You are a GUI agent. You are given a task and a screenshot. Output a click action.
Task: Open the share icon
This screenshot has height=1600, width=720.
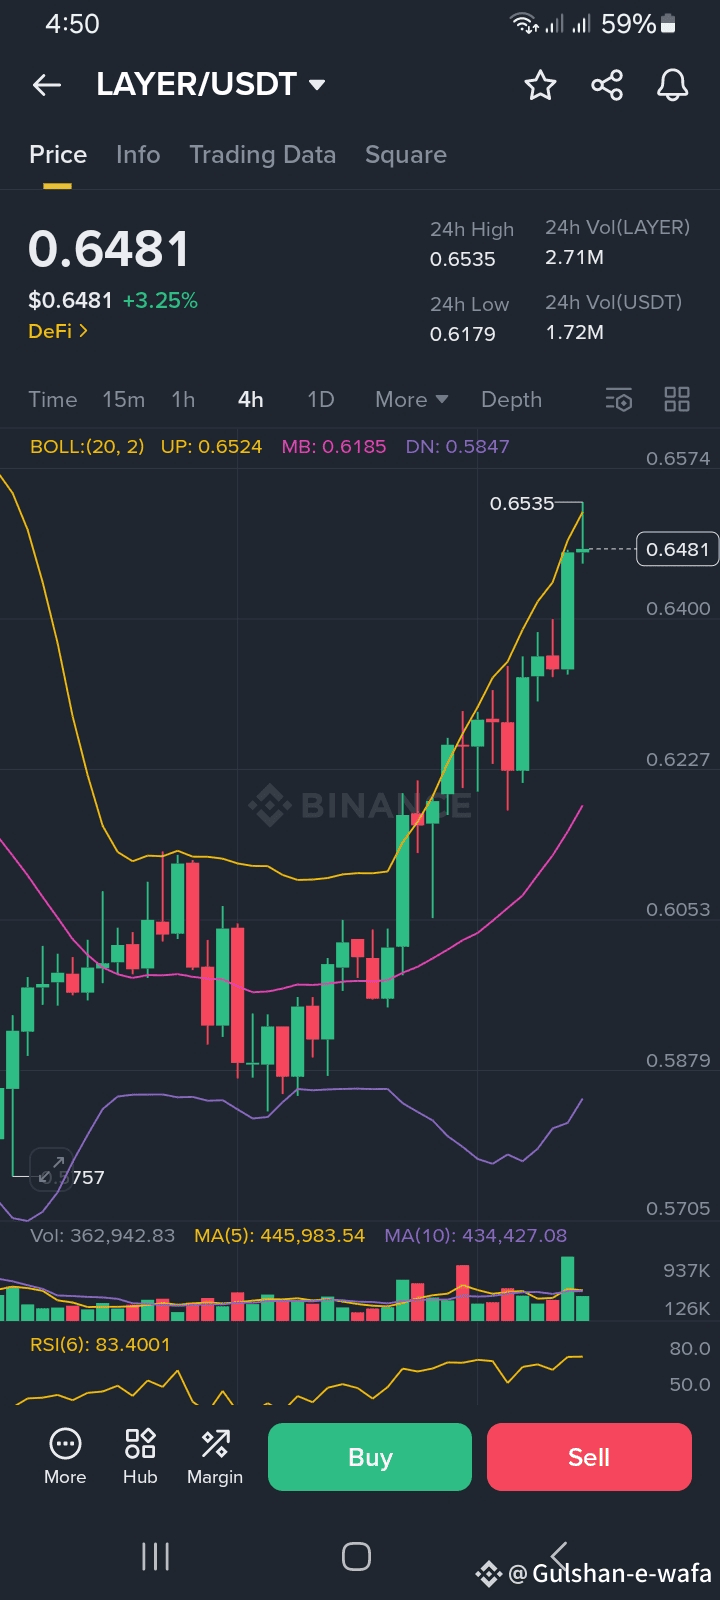[x=607, y=85]
